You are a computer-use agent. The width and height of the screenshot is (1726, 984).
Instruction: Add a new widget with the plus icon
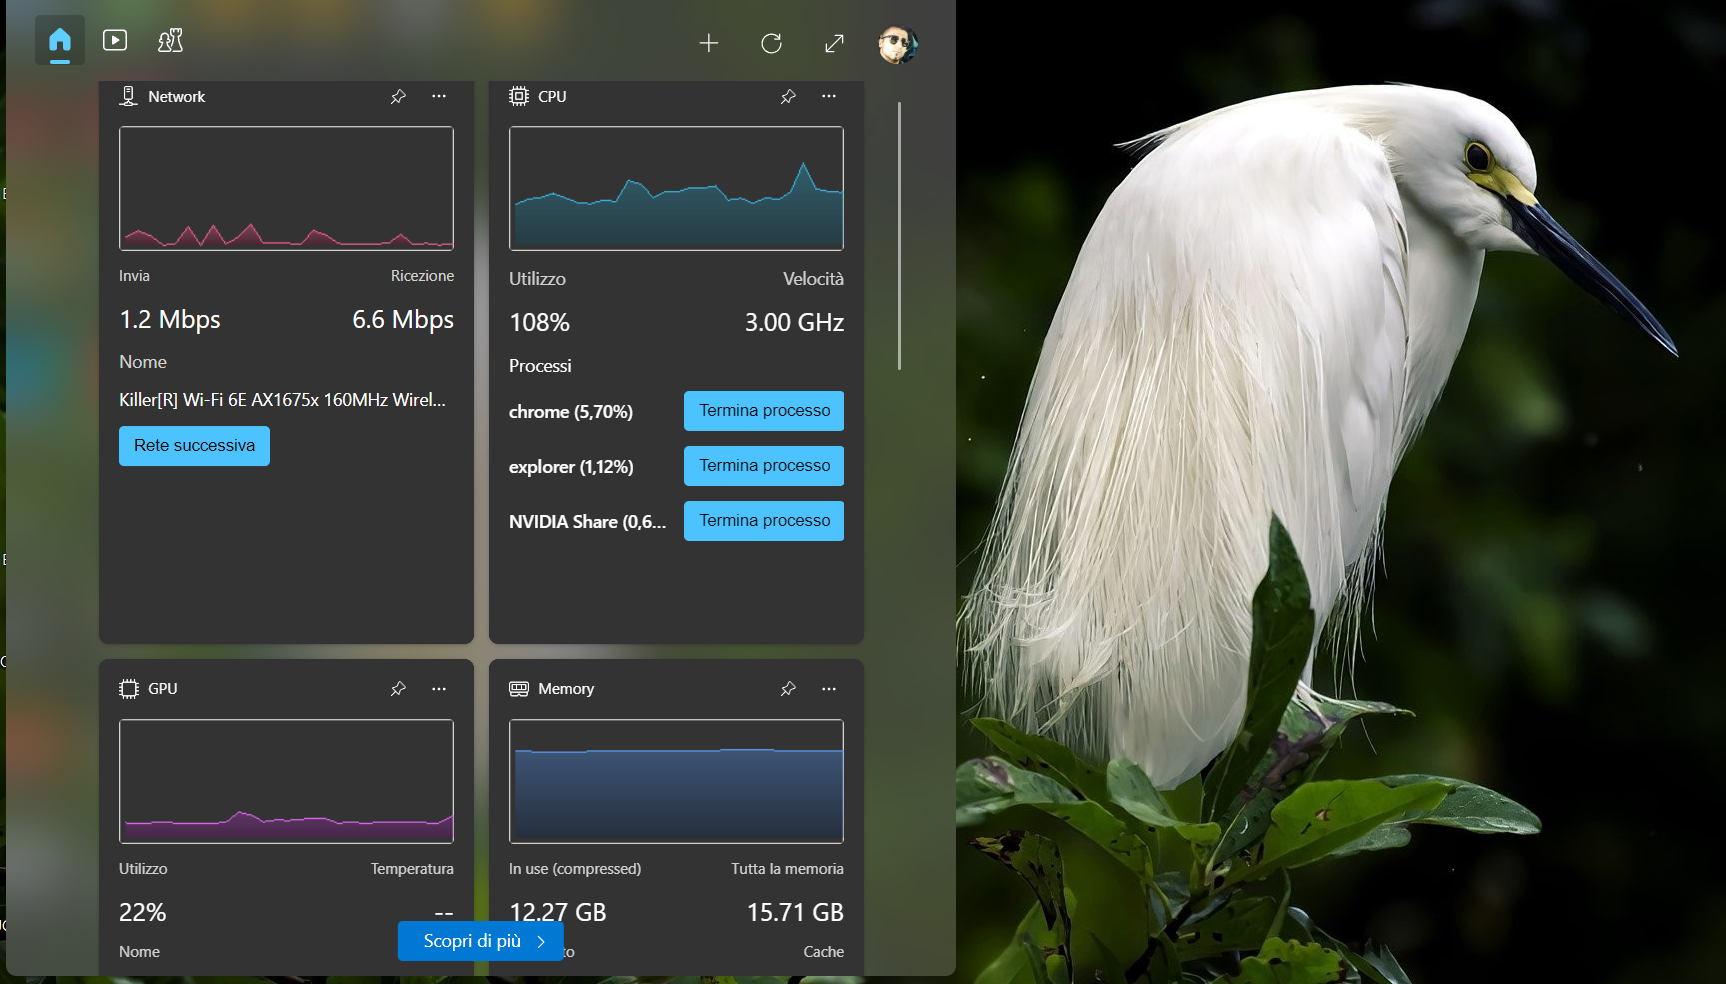[709, 43]
